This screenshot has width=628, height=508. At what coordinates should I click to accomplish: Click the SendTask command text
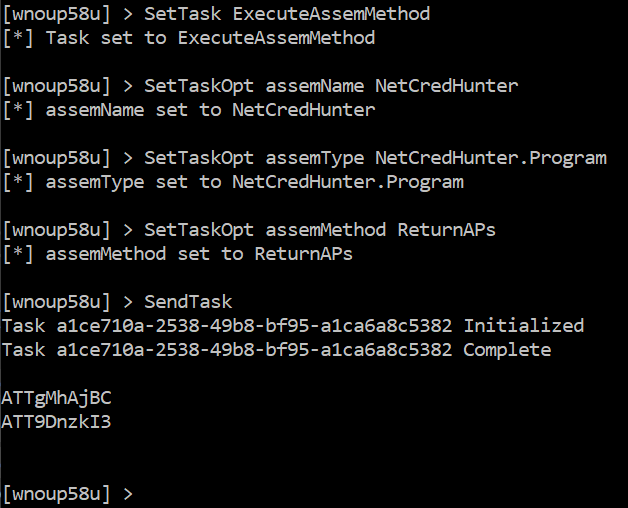tap(188, 302)
